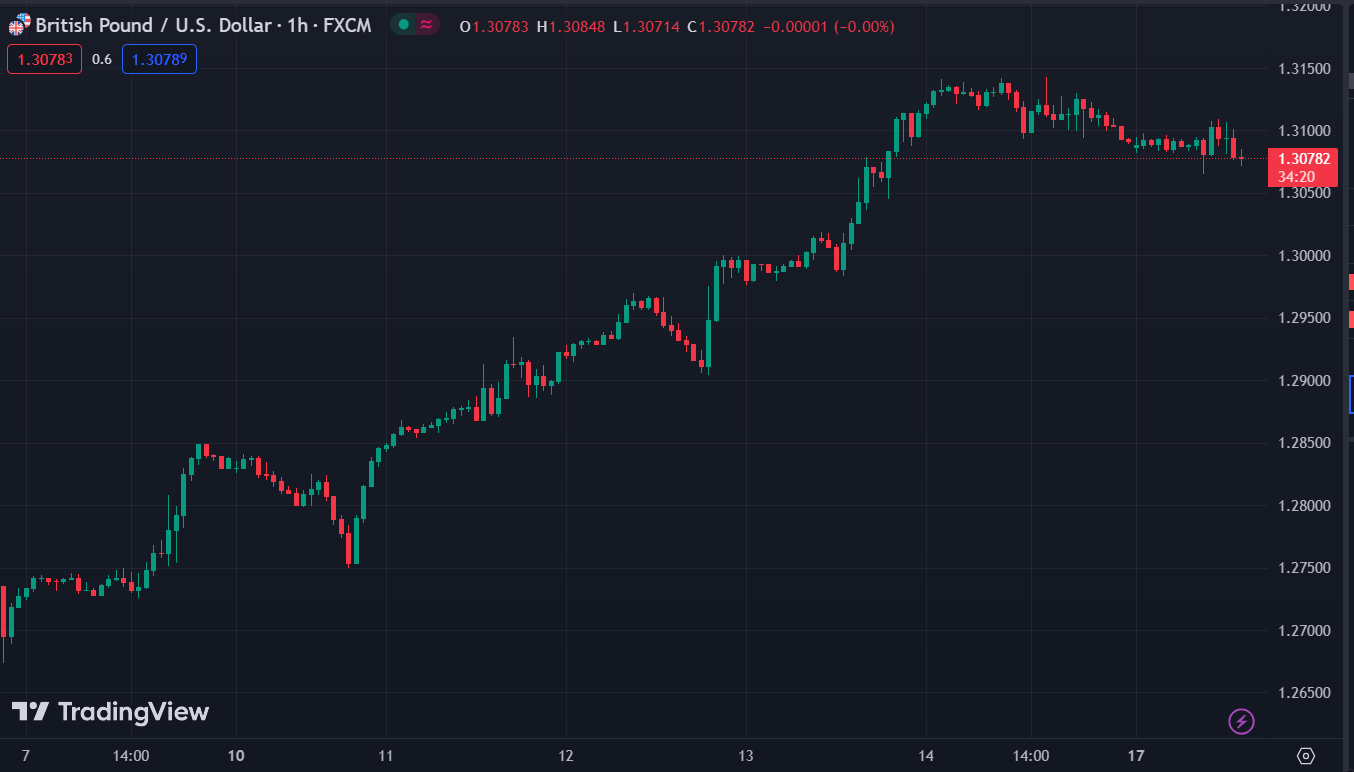Click the red current price label 1.30782

1302,159
